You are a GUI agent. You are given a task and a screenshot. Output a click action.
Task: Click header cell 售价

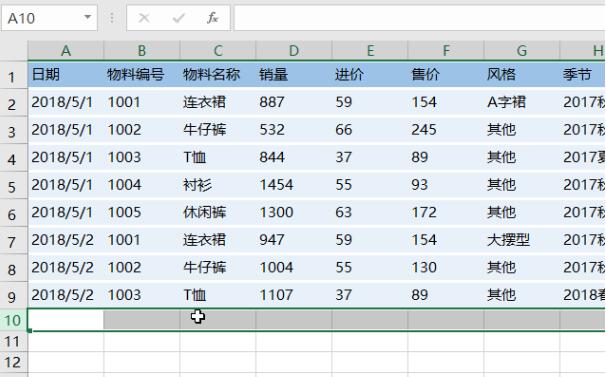(446, 74)
